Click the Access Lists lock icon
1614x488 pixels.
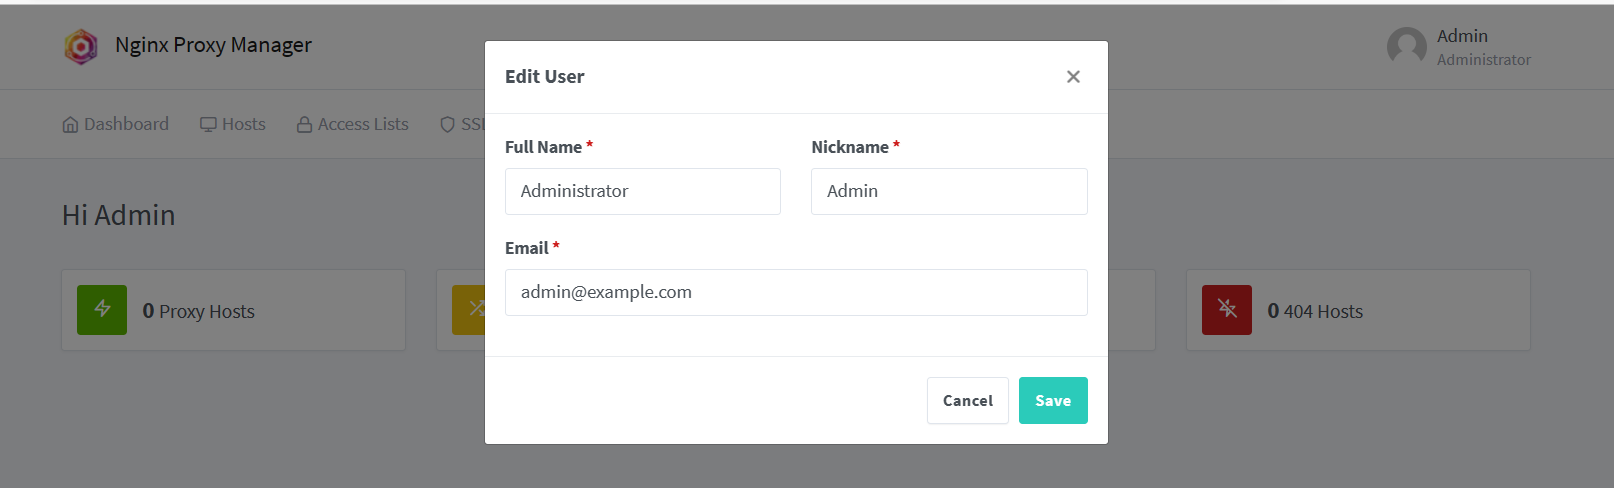point(305,125)
